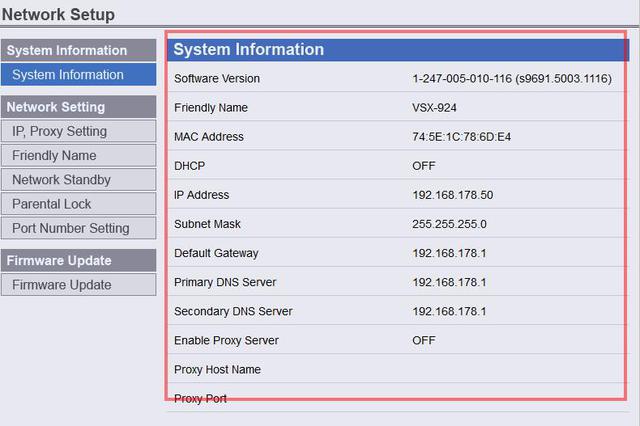Image resolution: width=640 pixels, height=426 pixels.
Task: Click the Secondary DNS Server label
Action: click(x=233, y=311)
